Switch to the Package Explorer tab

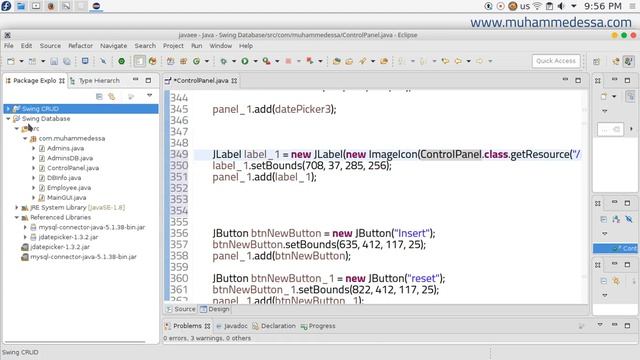35,81
